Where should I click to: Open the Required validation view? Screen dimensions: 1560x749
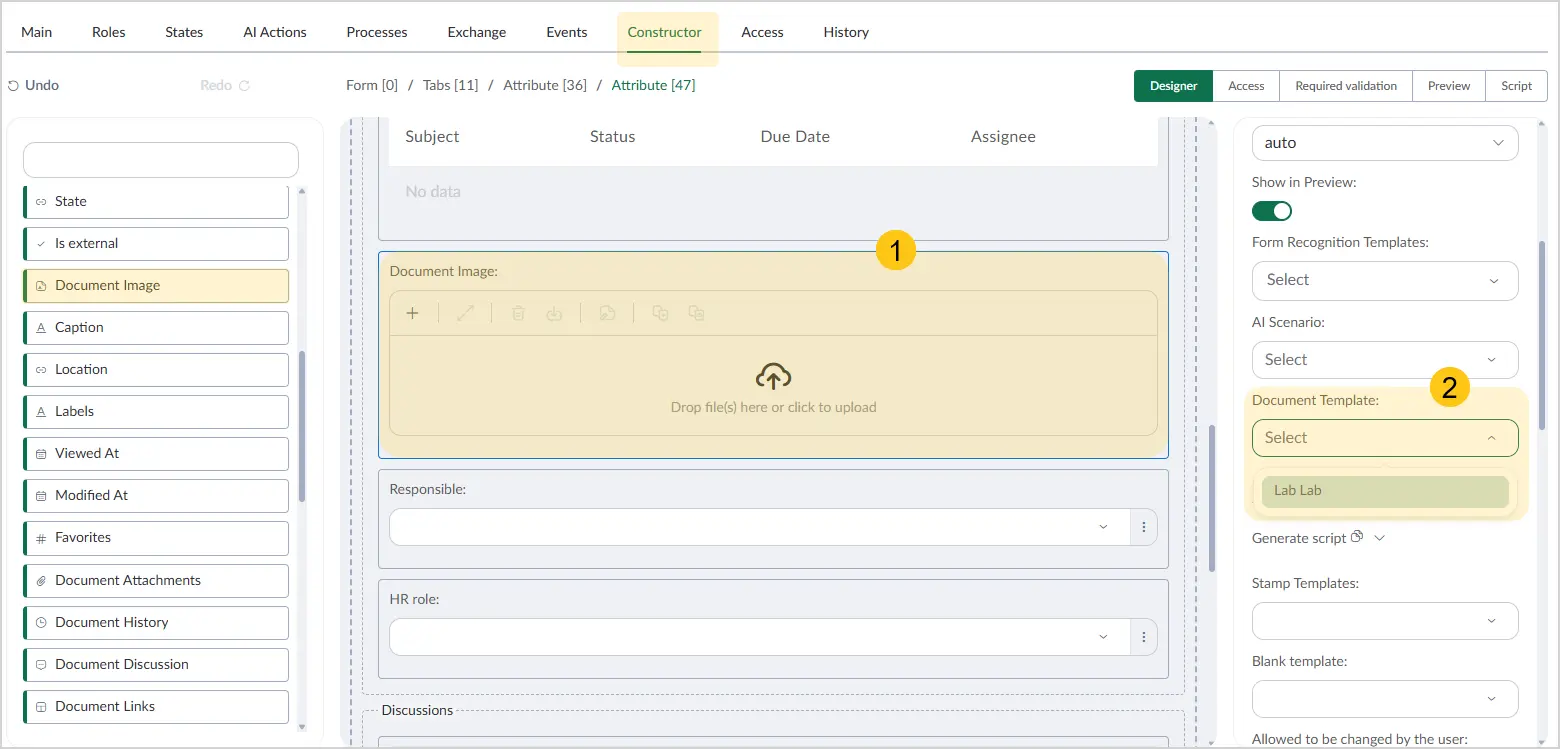(1346, 86)
